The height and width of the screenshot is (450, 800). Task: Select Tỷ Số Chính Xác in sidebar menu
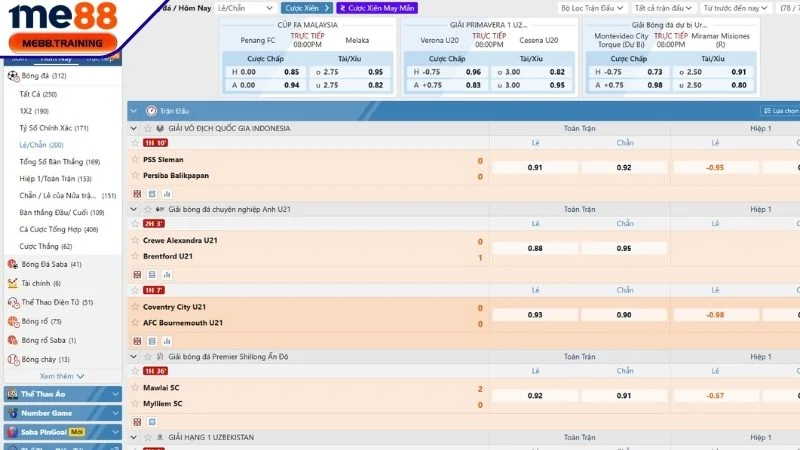54,128
